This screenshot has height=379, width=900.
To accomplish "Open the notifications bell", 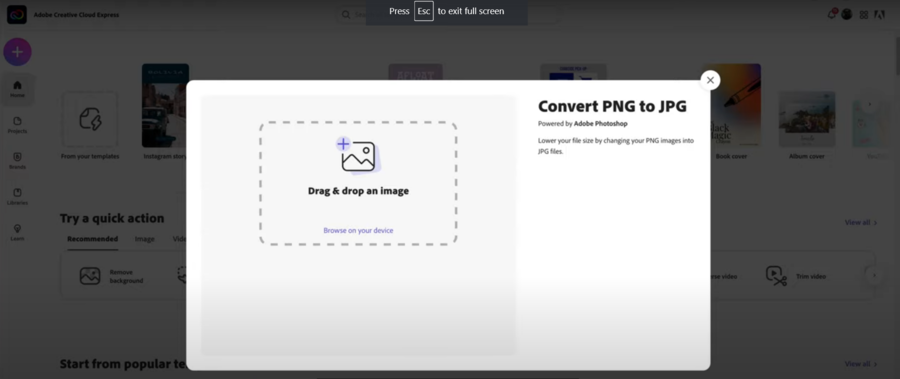I will [x=831, y=14].
